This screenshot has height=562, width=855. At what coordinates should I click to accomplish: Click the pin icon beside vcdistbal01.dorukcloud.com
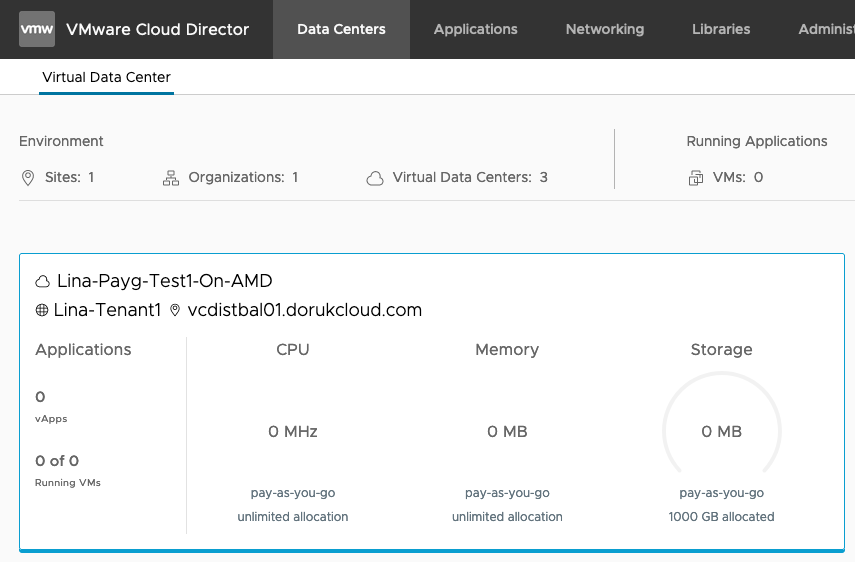(x=175, y=311)
